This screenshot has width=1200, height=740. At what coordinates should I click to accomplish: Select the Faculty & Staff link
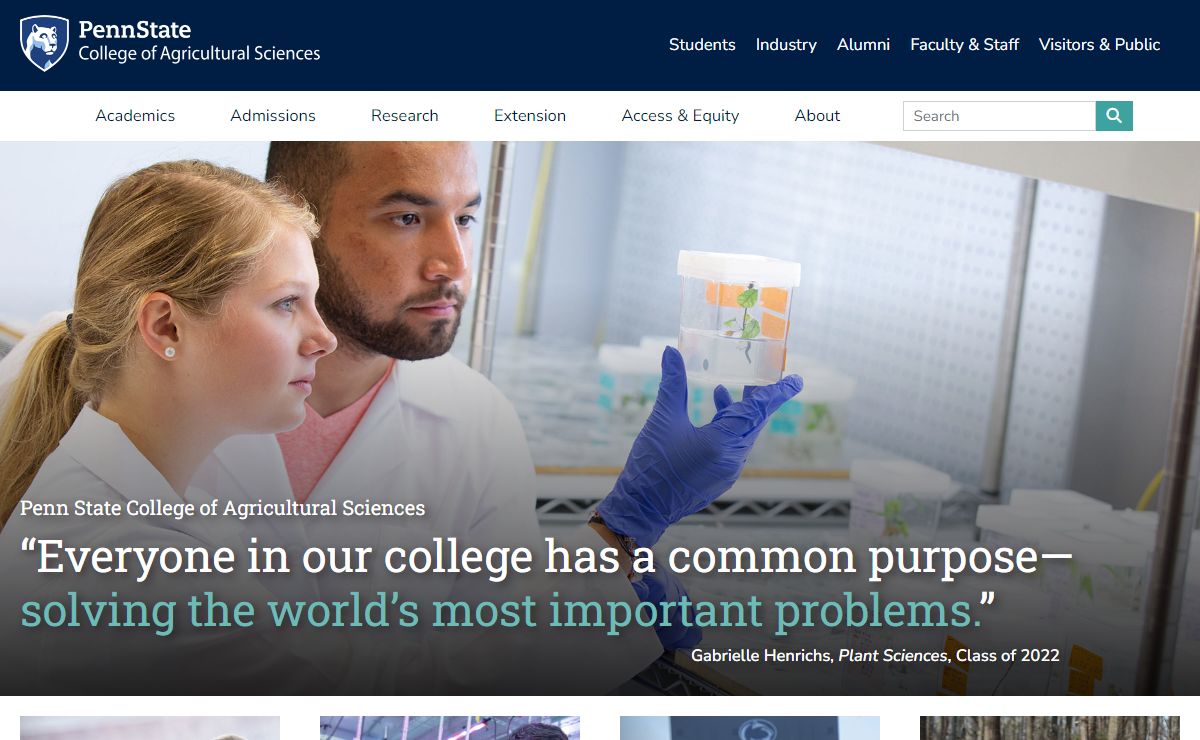pyautogui.click(x=964, y=45)
